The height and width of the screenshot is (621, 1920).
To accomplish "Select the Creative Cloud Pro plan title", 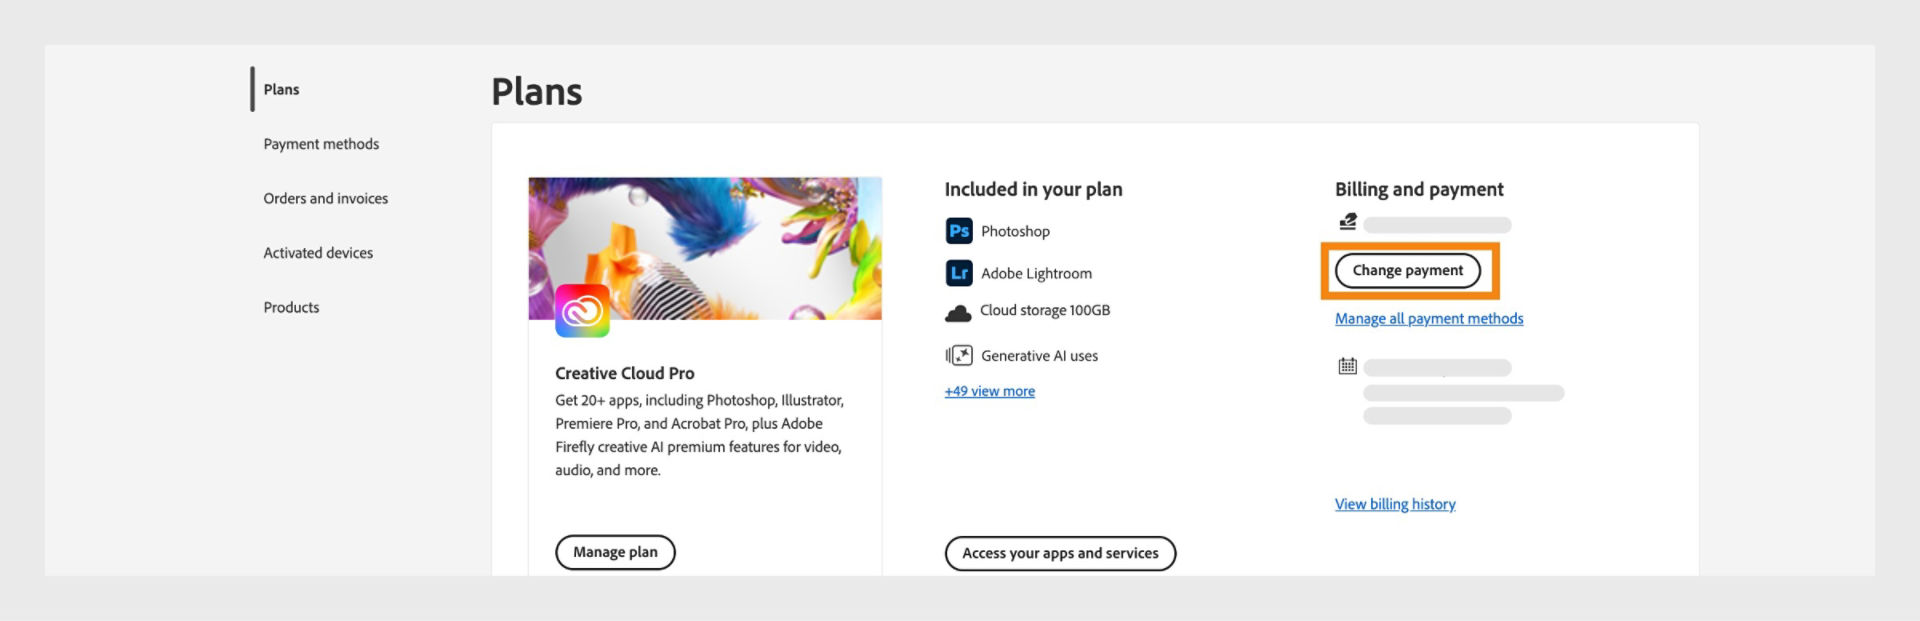I will [x=625, y=373].
